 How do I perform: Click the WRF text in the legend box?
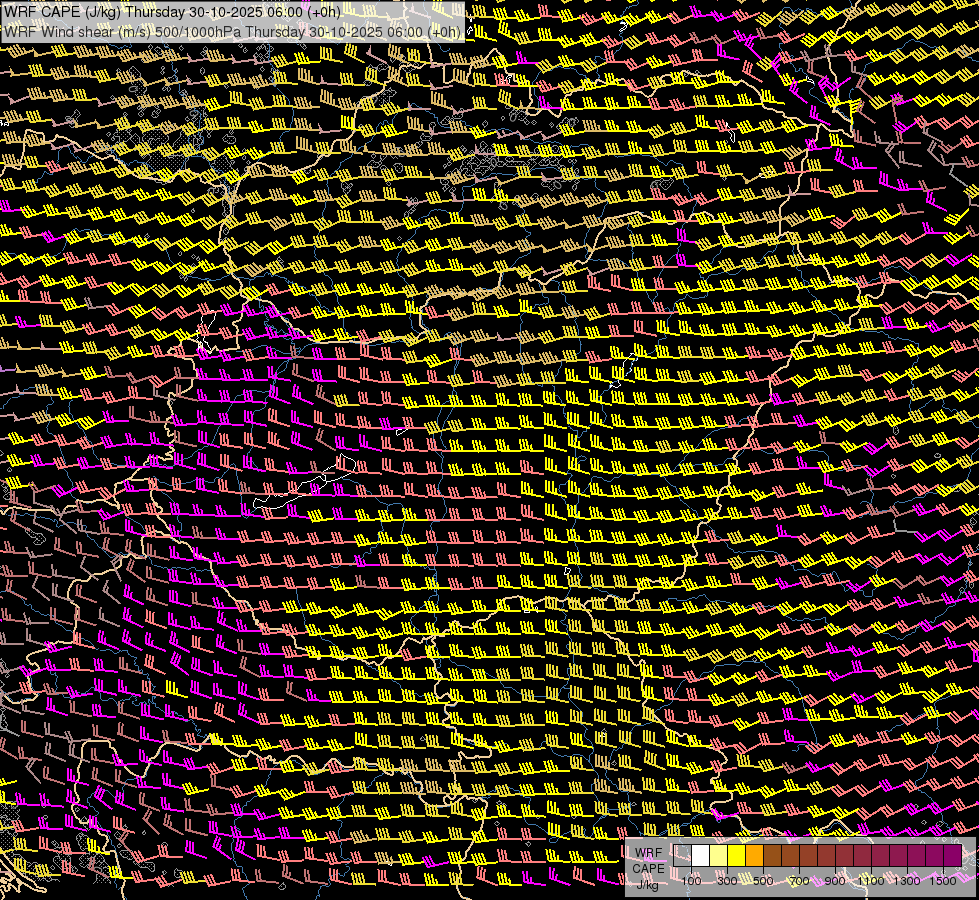click(648, 852)
